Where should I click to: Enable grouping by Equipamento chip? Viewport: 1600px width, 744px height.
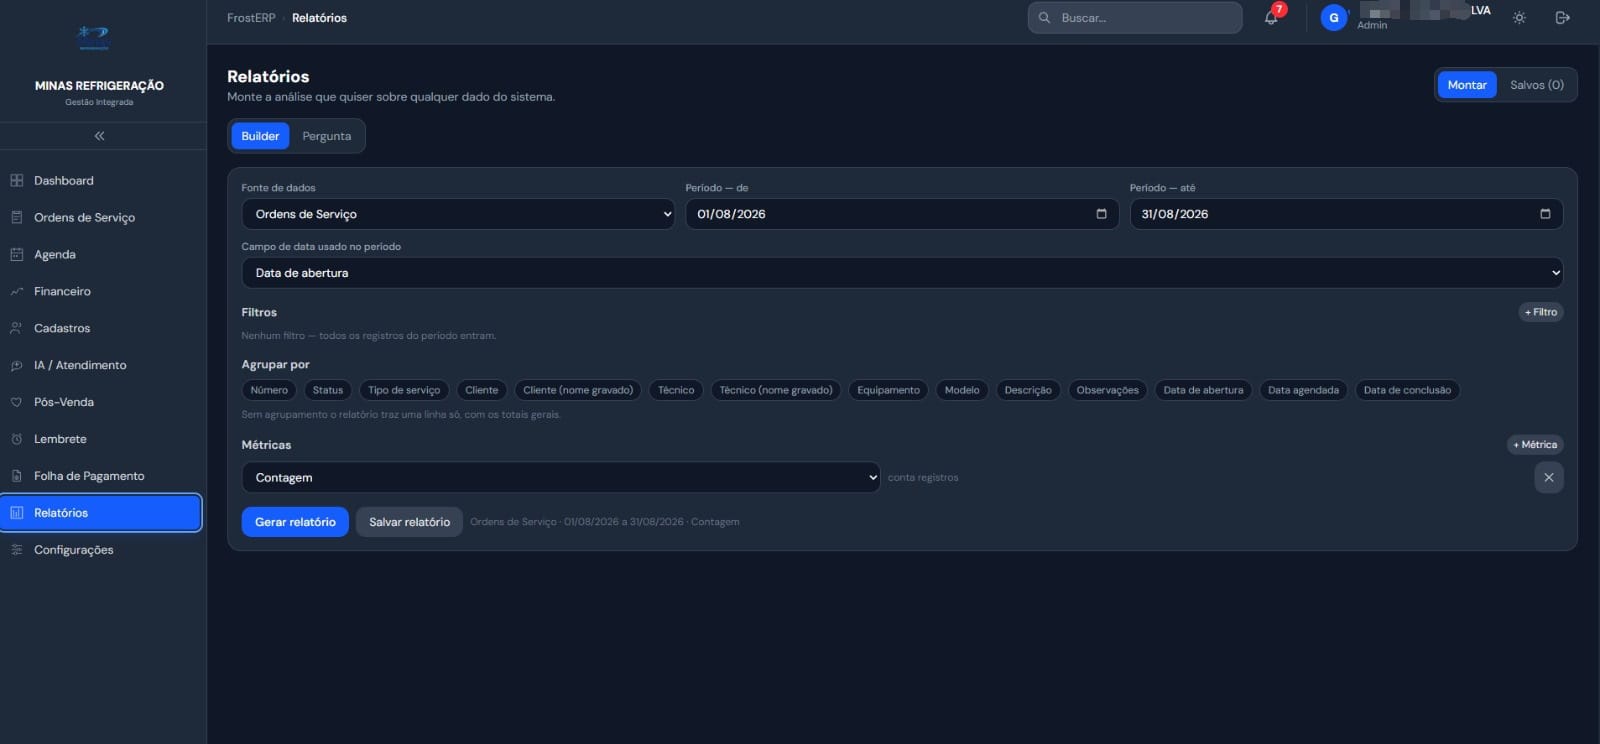(x=888, y=390)
